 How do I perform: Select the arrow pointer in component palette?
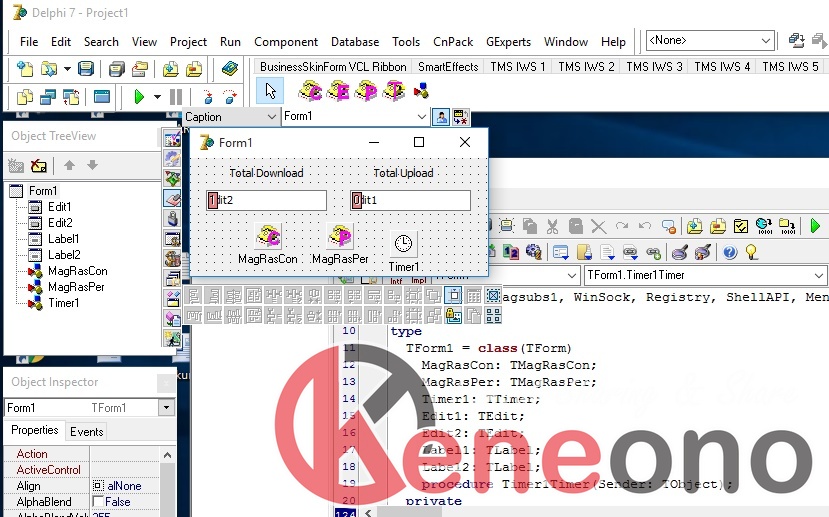[x=270, y=90]
